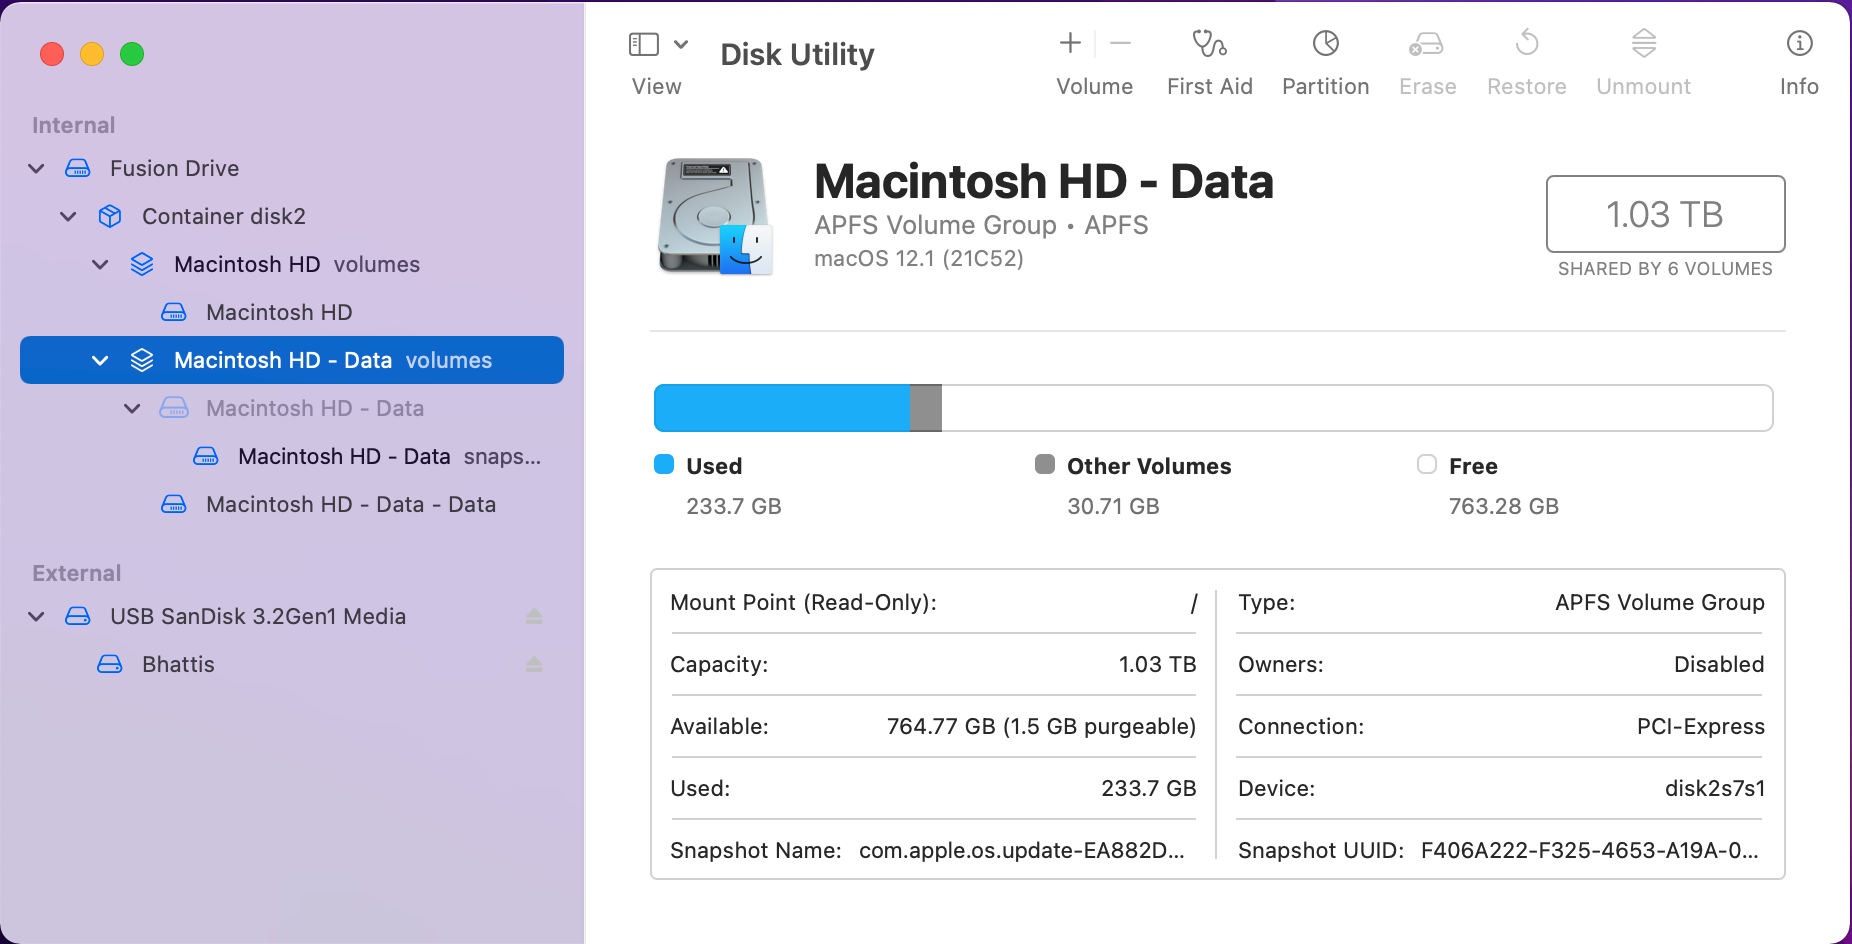Run First Aid stethoscope icon
This screenshot has width=1852, height=944.
pyautogui.click(x=1209, y=43)
